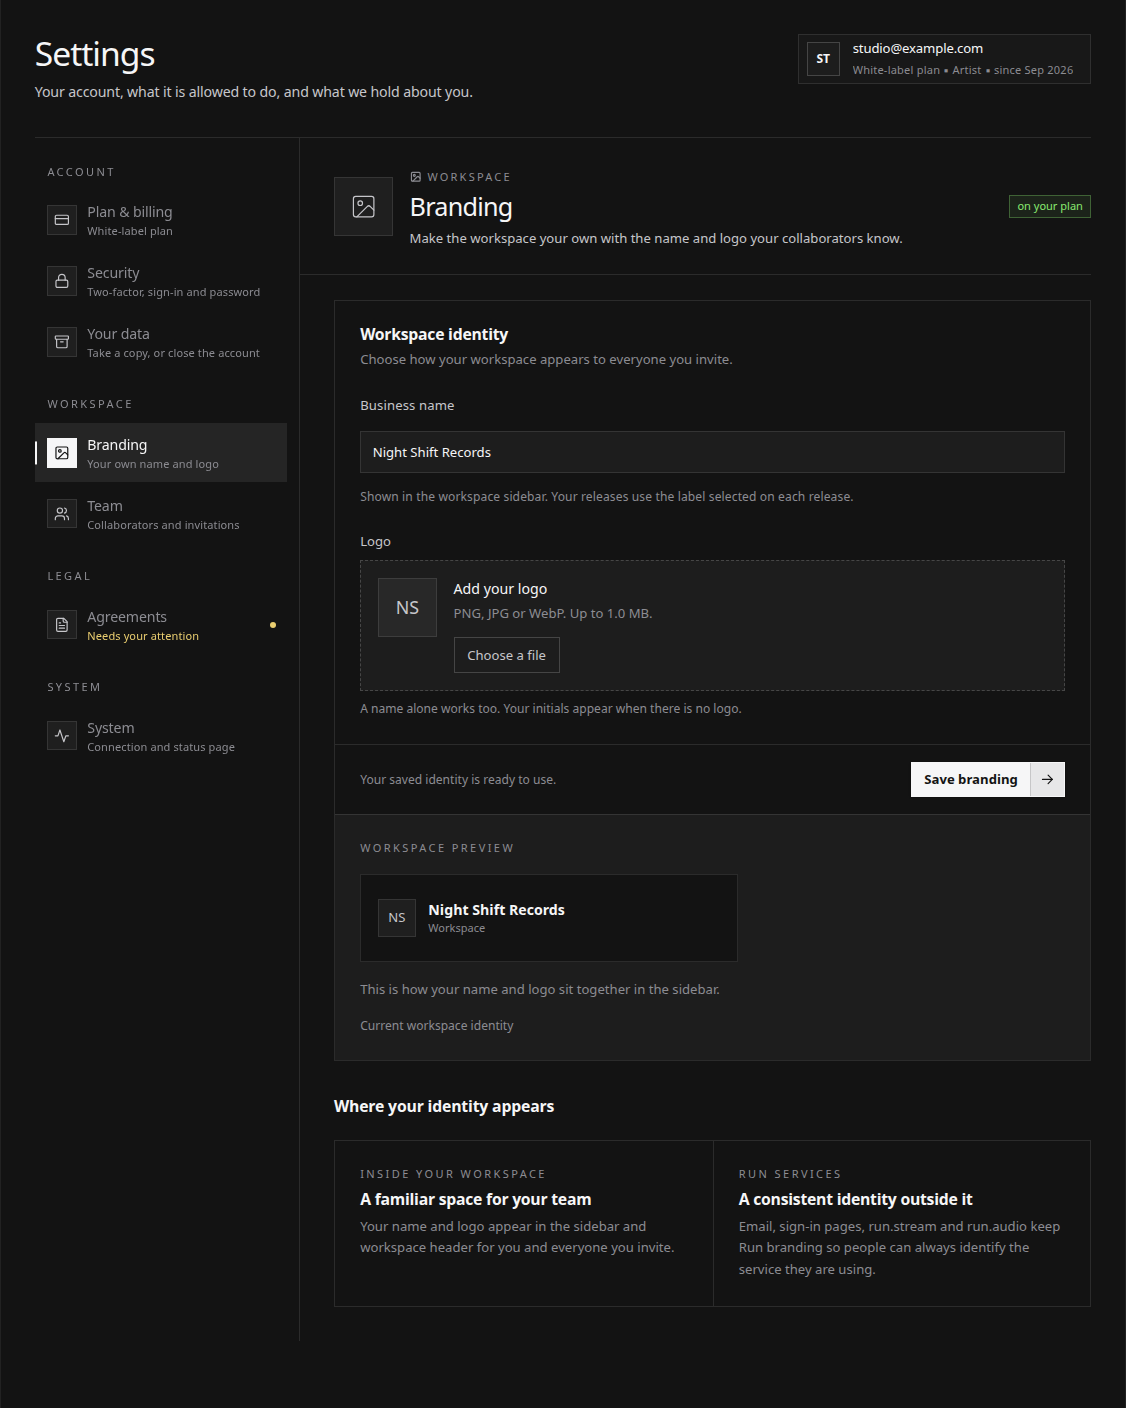Screen dimensions: 1126x1408
Task: Click NS initials in workspace preview
Action: coord(397,918)
